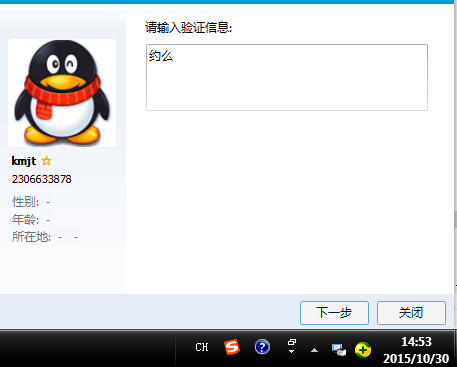The height and width of the screenshot is (367, 457).
Task: Show hidden tray icons with the arrow
Action: point(314,350)
